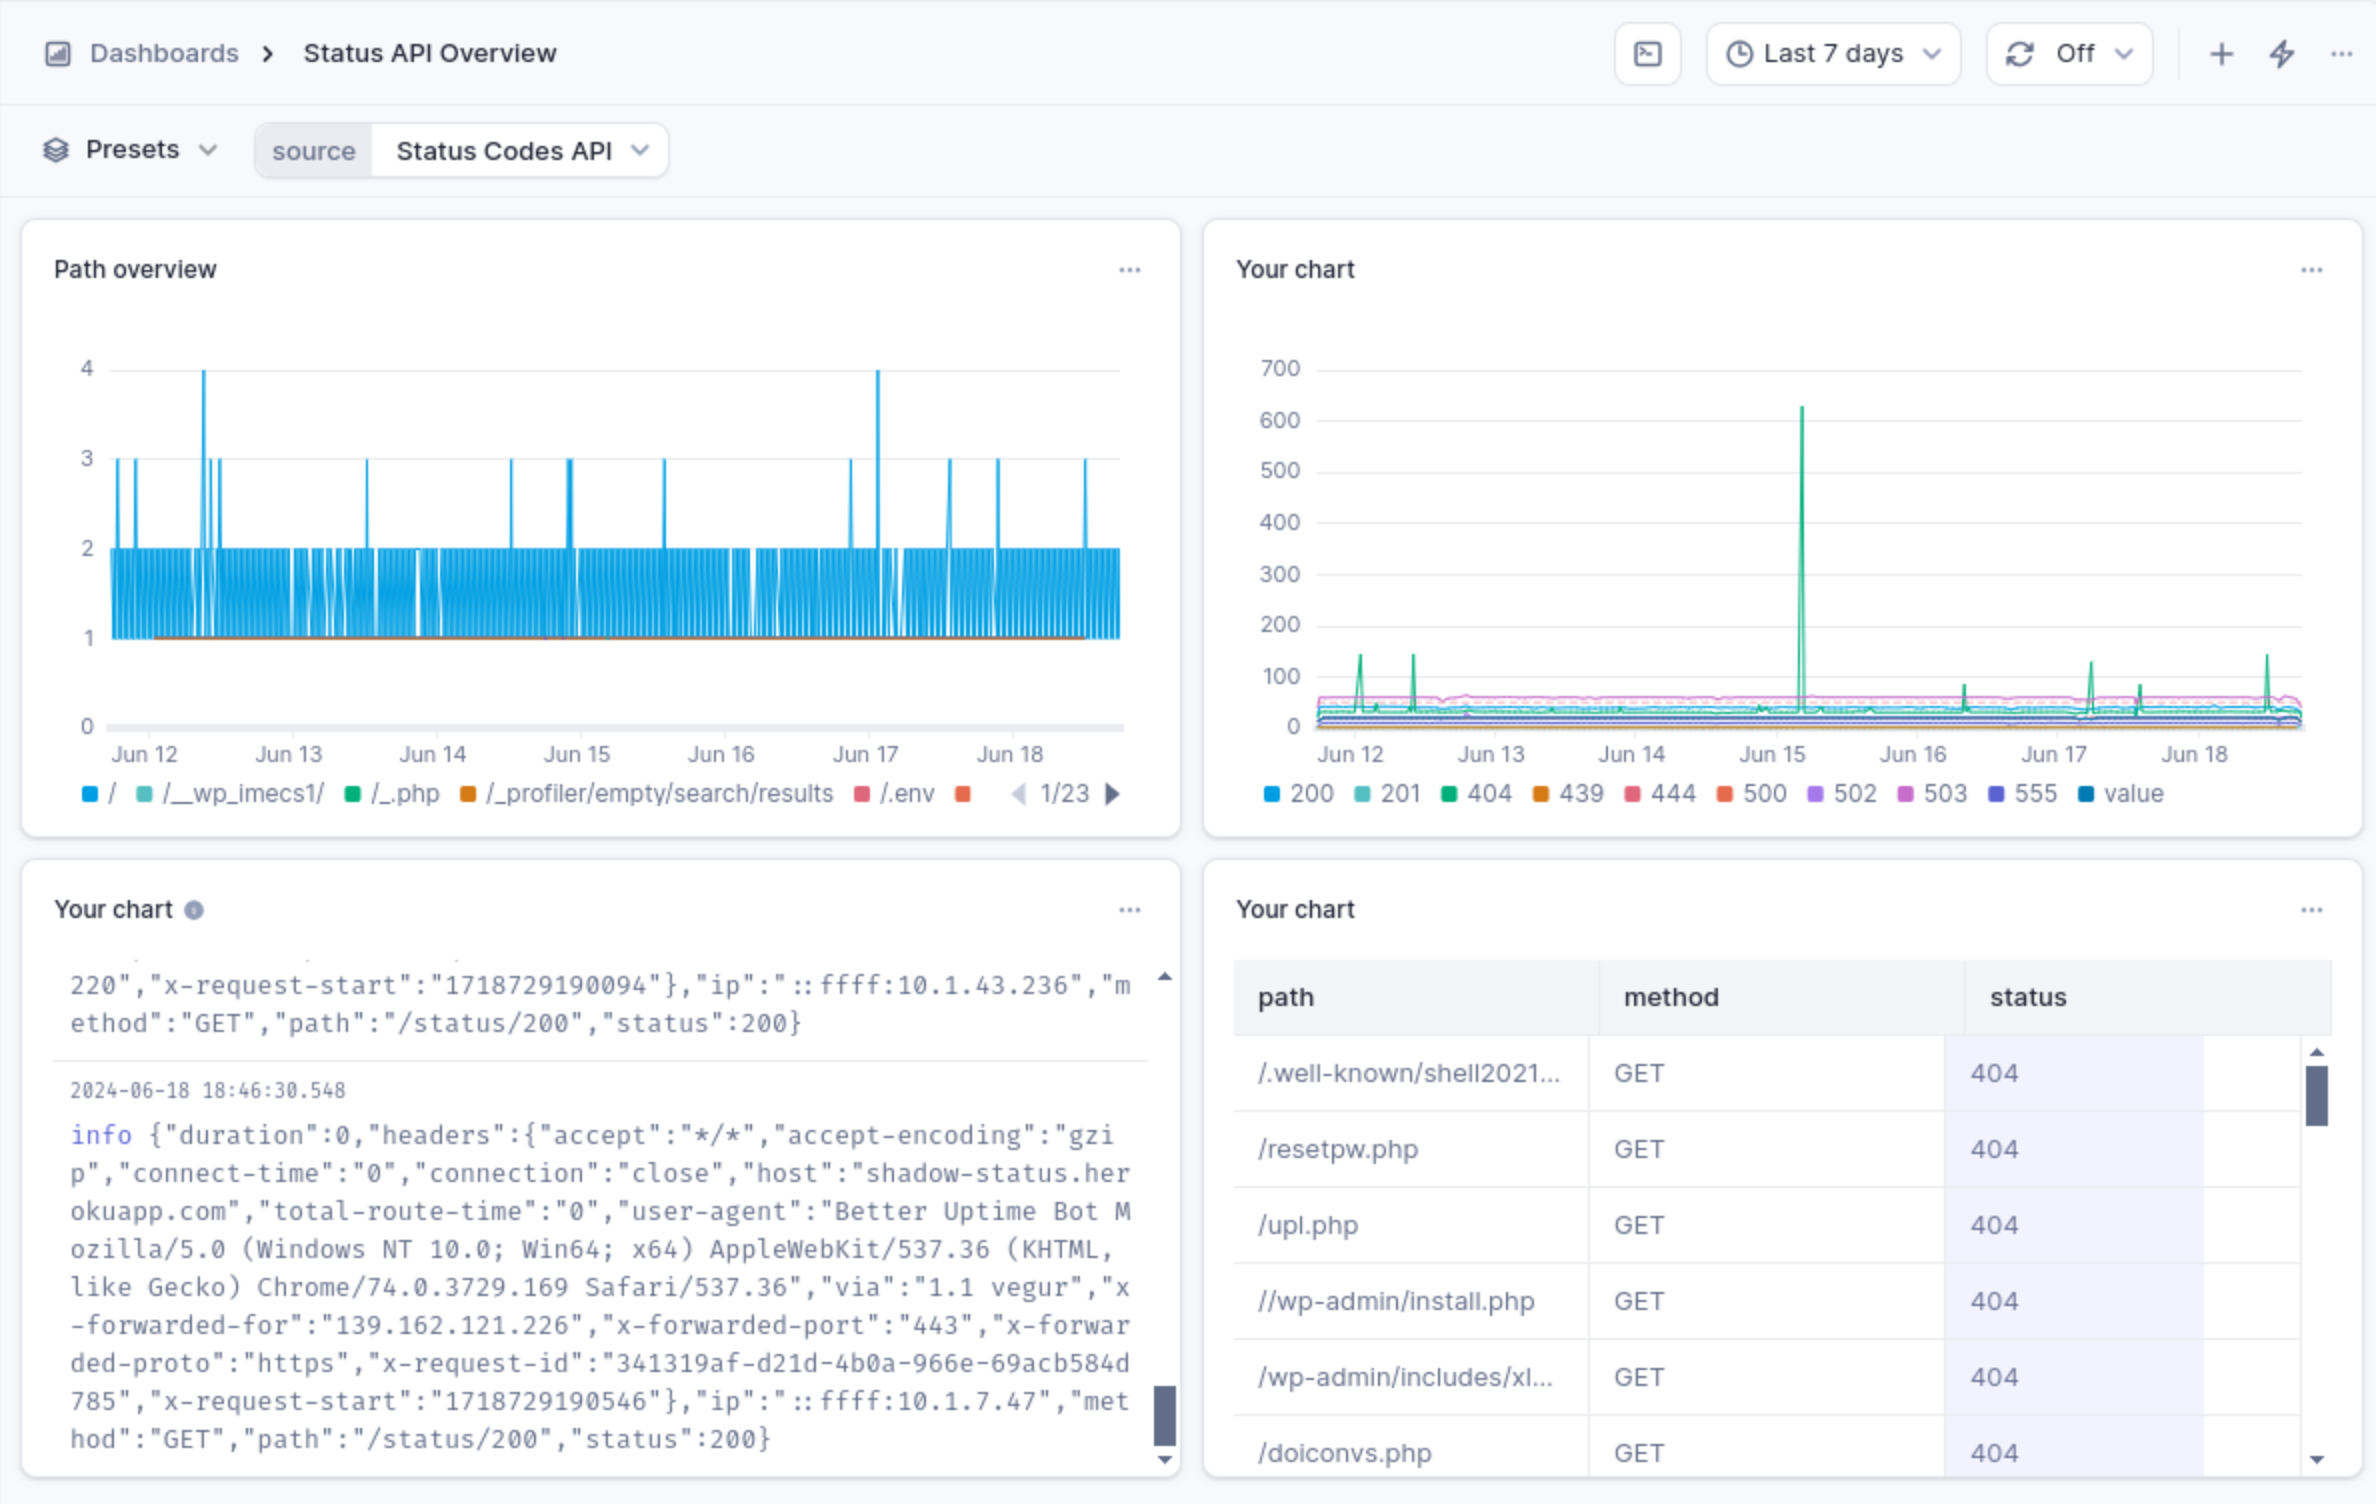
Task: Open the query console icon button
Action: click(1647, 54)
